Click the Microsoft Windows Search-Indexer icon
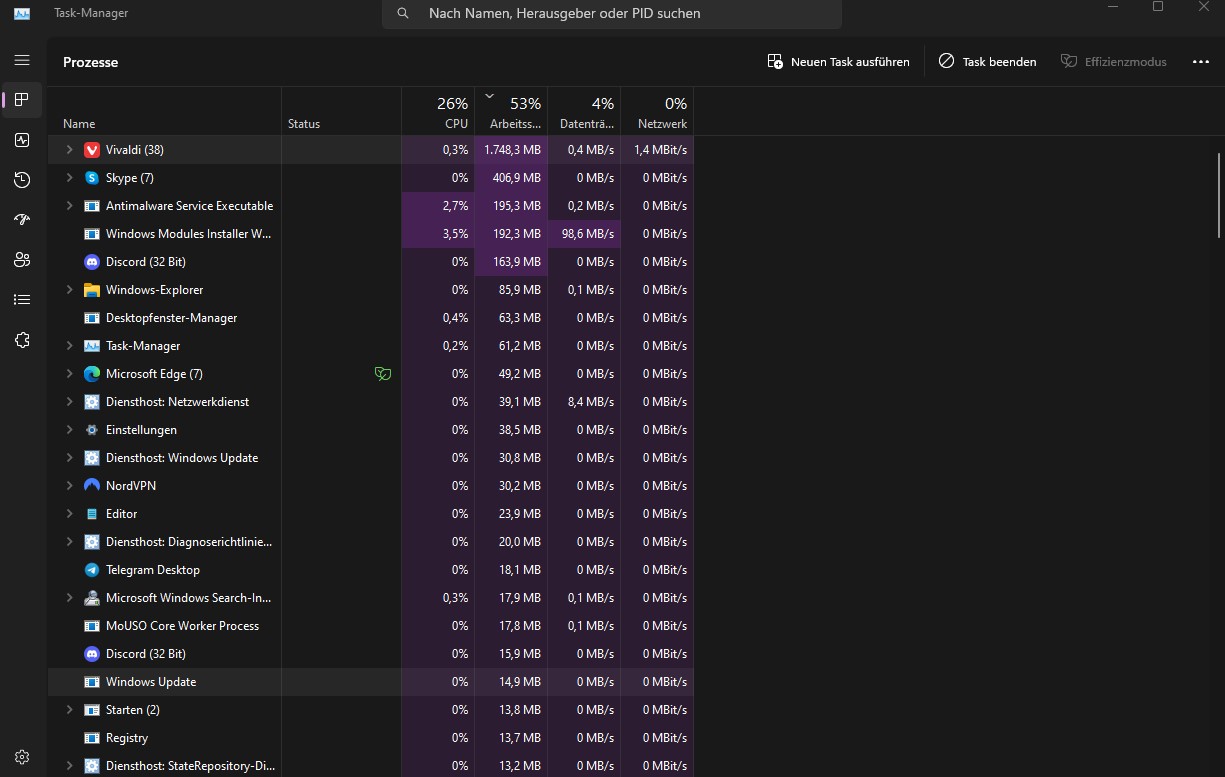 92,598
